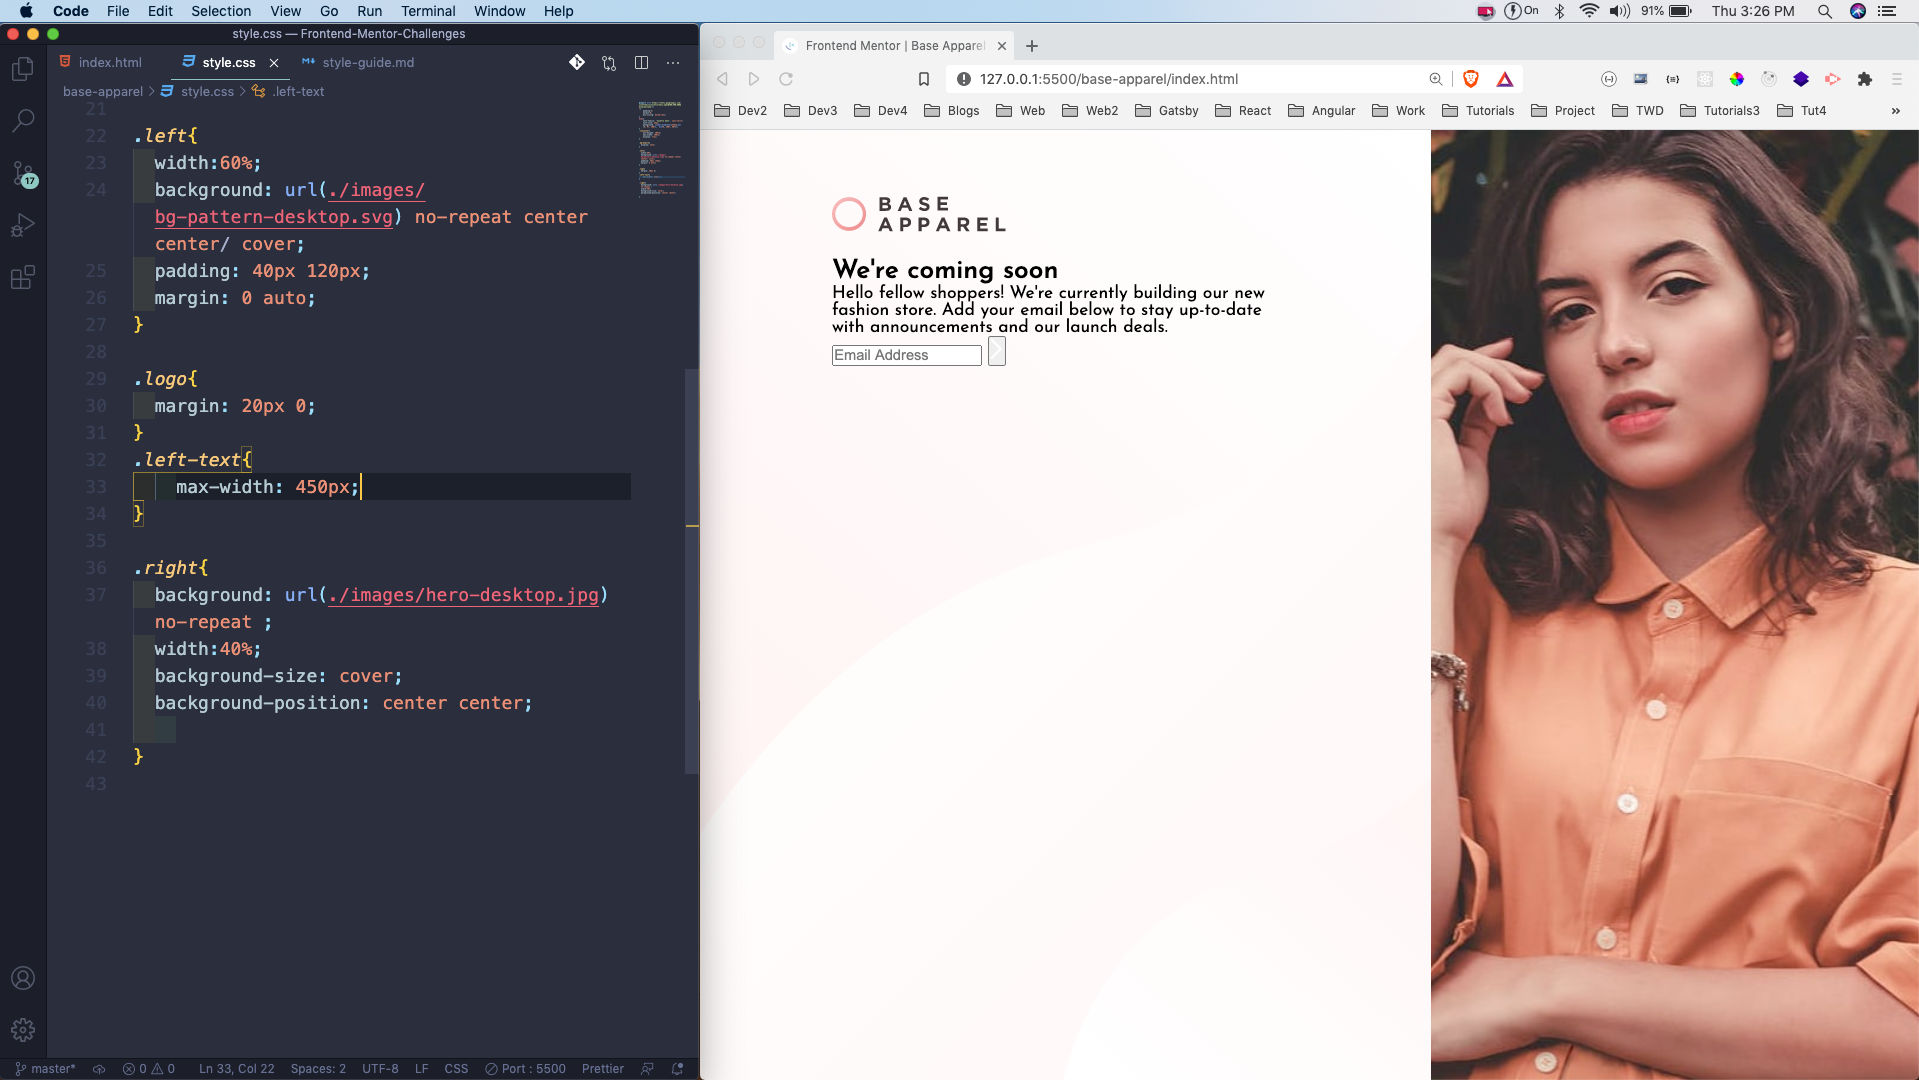The width and height of the screenshot is (1919, 1080).
Task: Click the diamond source-control icon in editor toolbar
Action: [x=577, y=62]
